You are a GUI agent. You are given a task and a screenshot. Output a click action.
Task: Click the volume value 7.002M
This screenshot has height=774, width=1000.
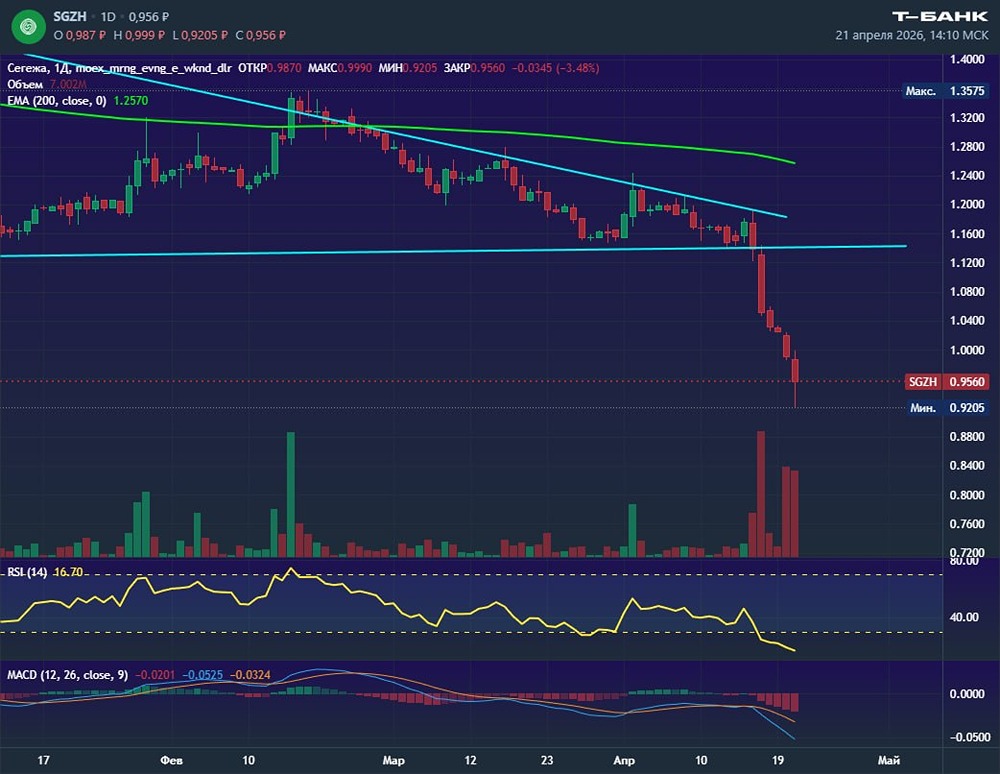tap(68, 84)
